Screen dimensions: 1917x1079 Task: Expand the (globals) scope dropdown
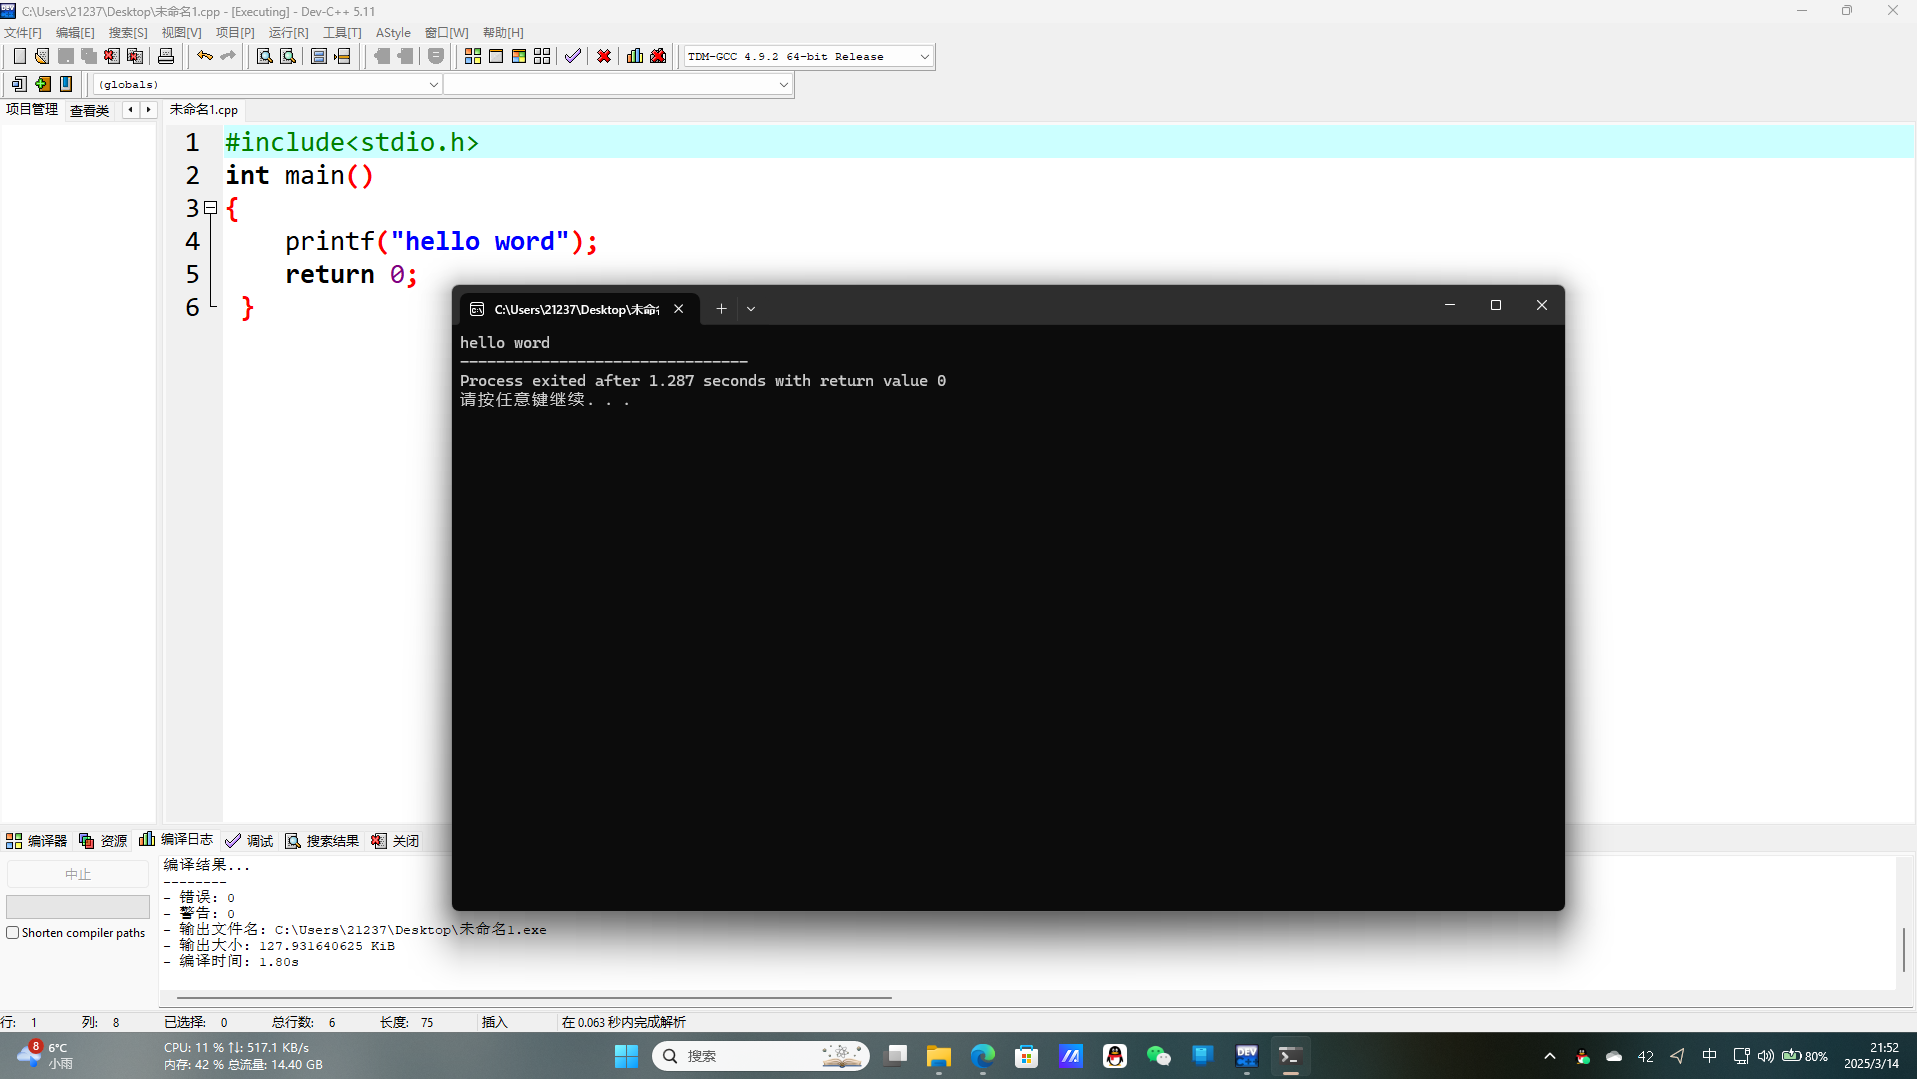click(433, 85)
